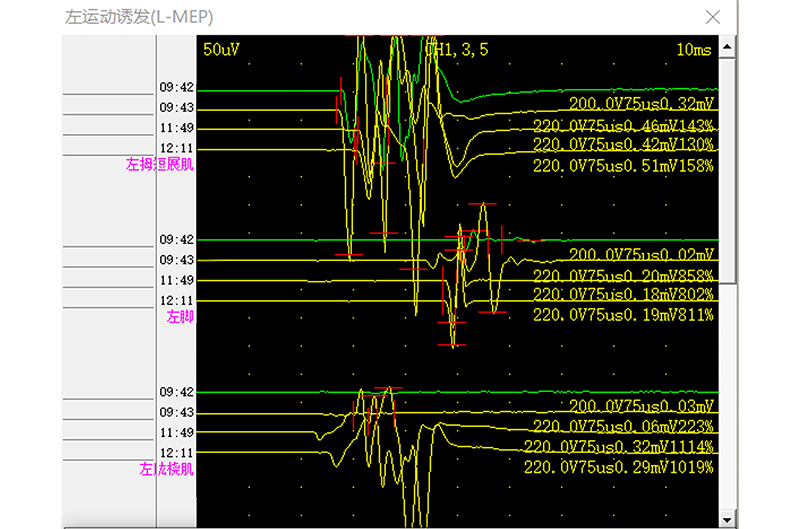Image resolution: width=800 pixels, height=529 pixels.
Task: Select the 50uV amplitude scale label
Action: [x=221, y=48]
